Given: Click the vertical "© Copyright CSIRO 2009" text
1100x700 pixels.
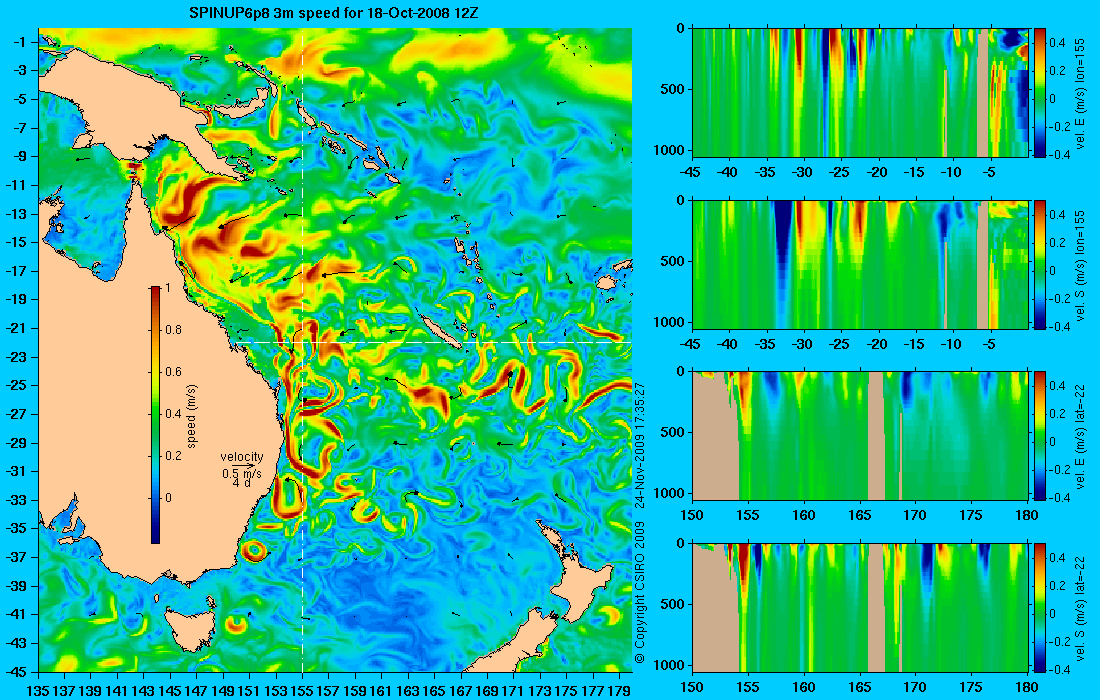Looking at the screenshot, I should click(639, 593).
